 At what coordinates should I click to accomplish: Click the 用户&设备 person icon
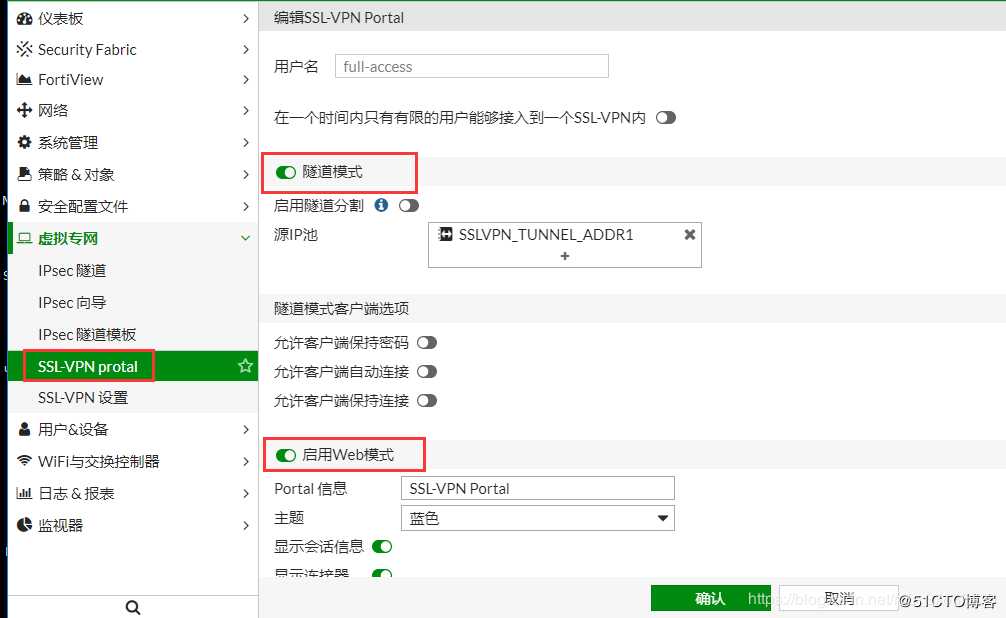(x=24, y=429)
